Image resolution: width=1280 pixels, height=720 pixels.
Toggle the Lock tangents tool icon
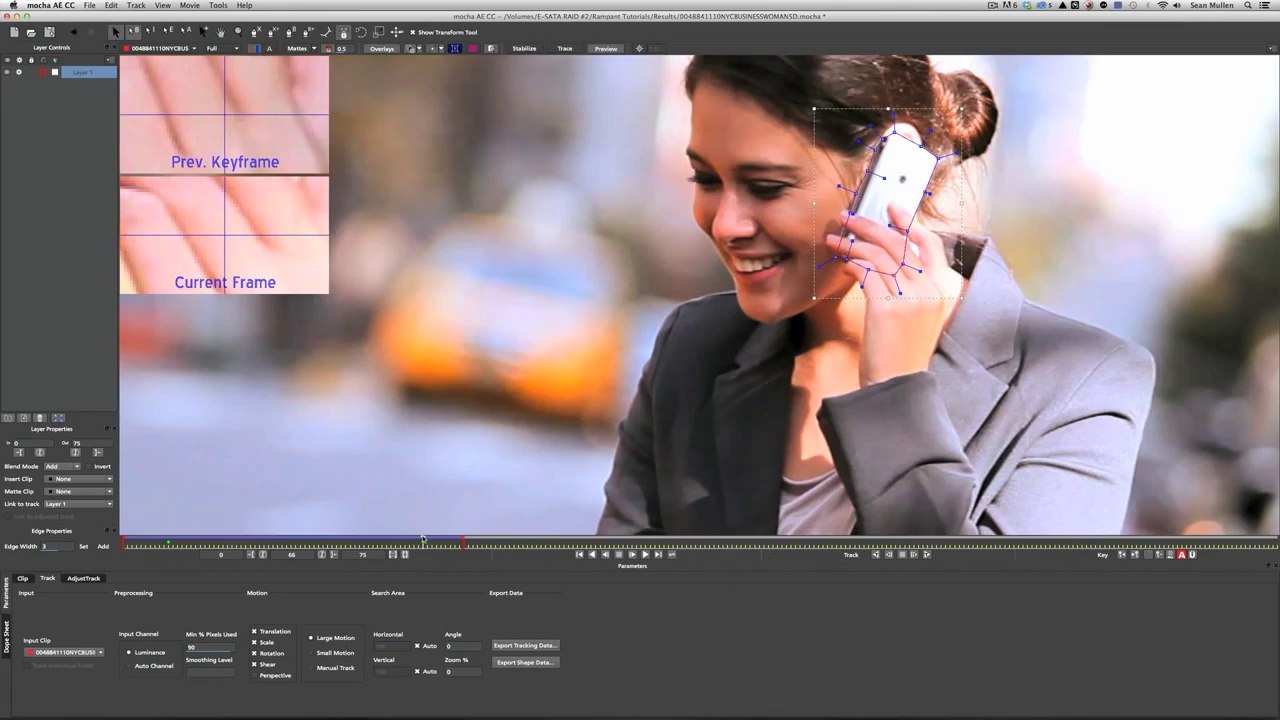click(x=343, y=32)
